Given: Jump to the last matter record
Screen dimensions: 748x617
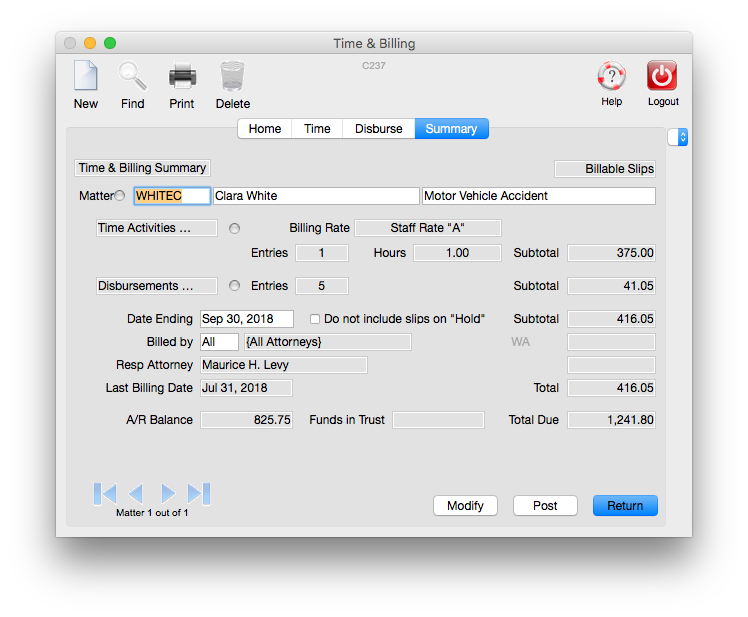Looking at the screenshot, I should coord(199,493).
